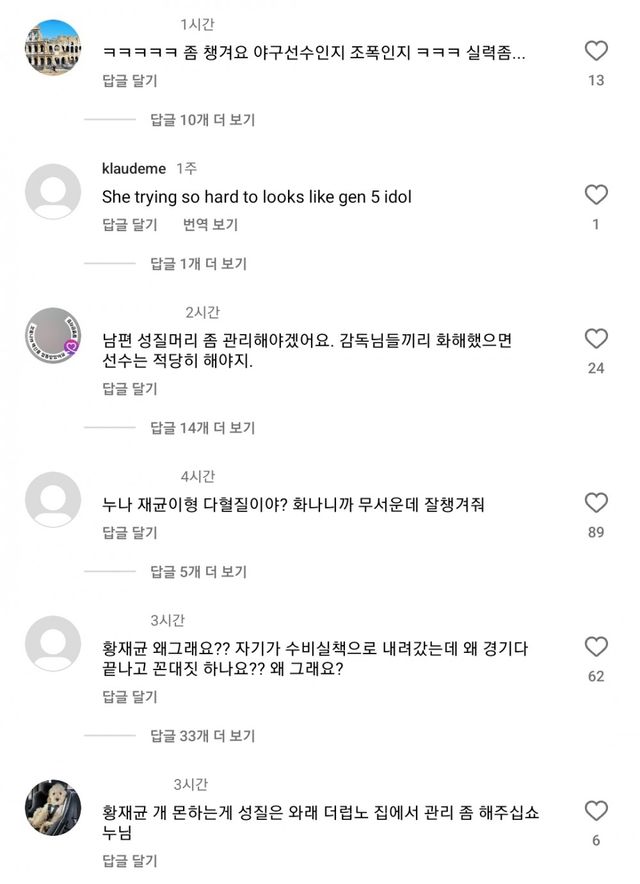The image size is (640, 884).
Task: Tap the heart on the 62-likes comment
Action: click(596, 646)
